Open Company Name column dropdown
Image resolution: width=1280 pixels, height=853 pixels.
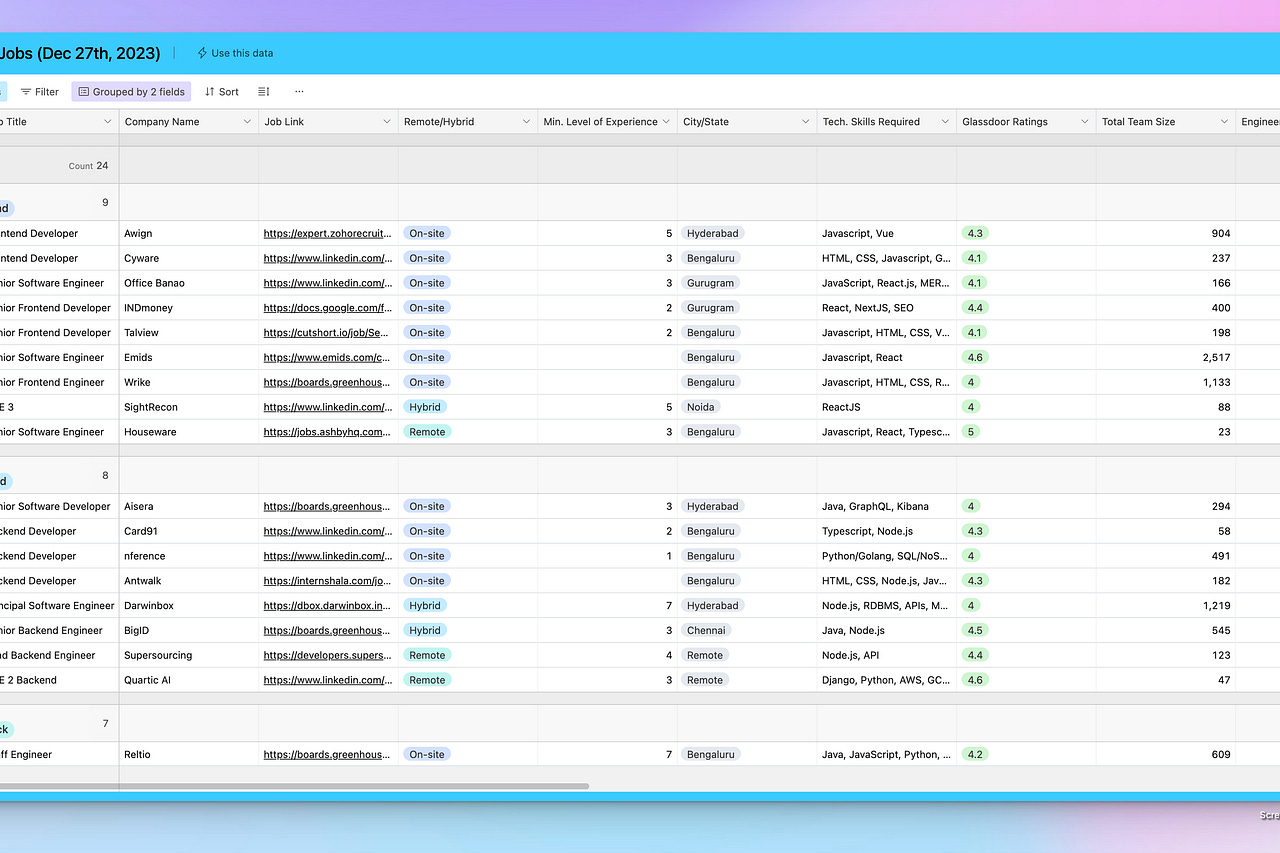point(247,122)
